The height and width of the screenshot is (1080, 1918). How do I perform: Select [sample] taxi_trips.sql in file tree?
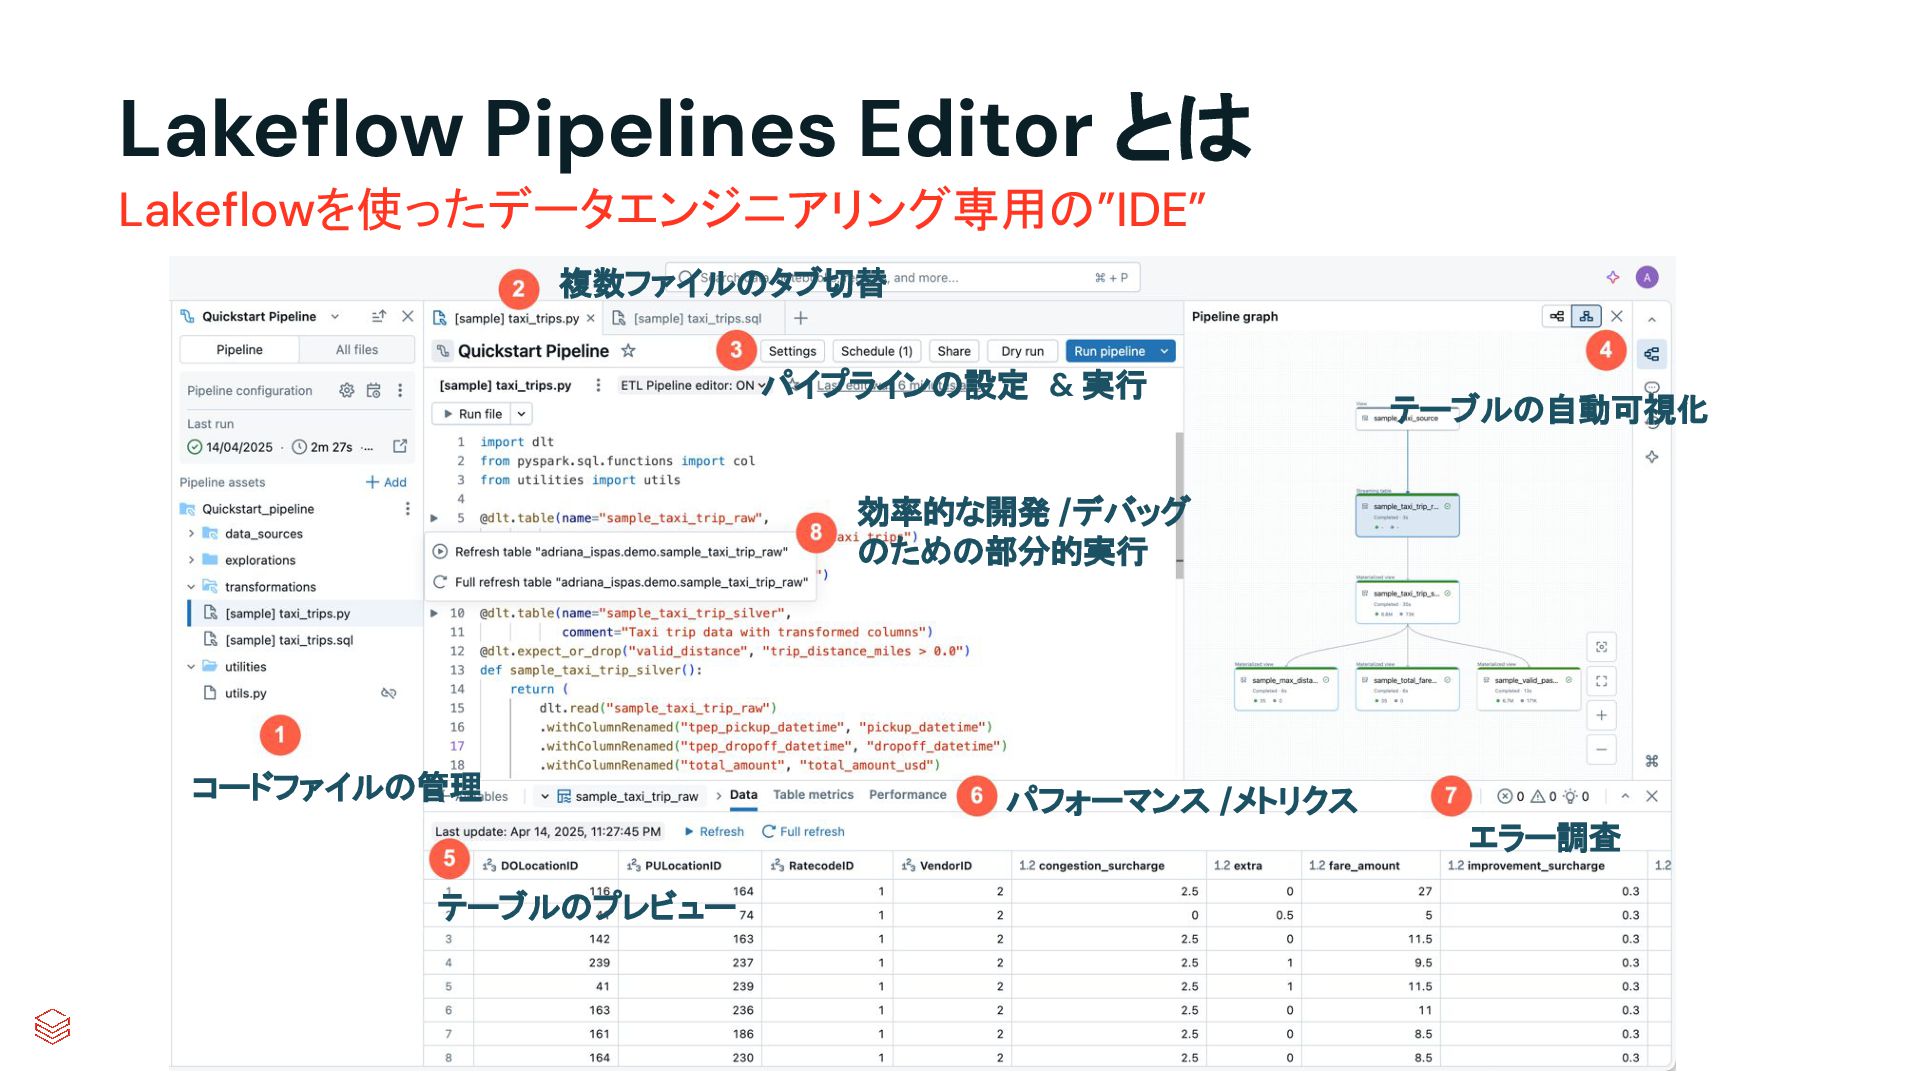(289, 640)
